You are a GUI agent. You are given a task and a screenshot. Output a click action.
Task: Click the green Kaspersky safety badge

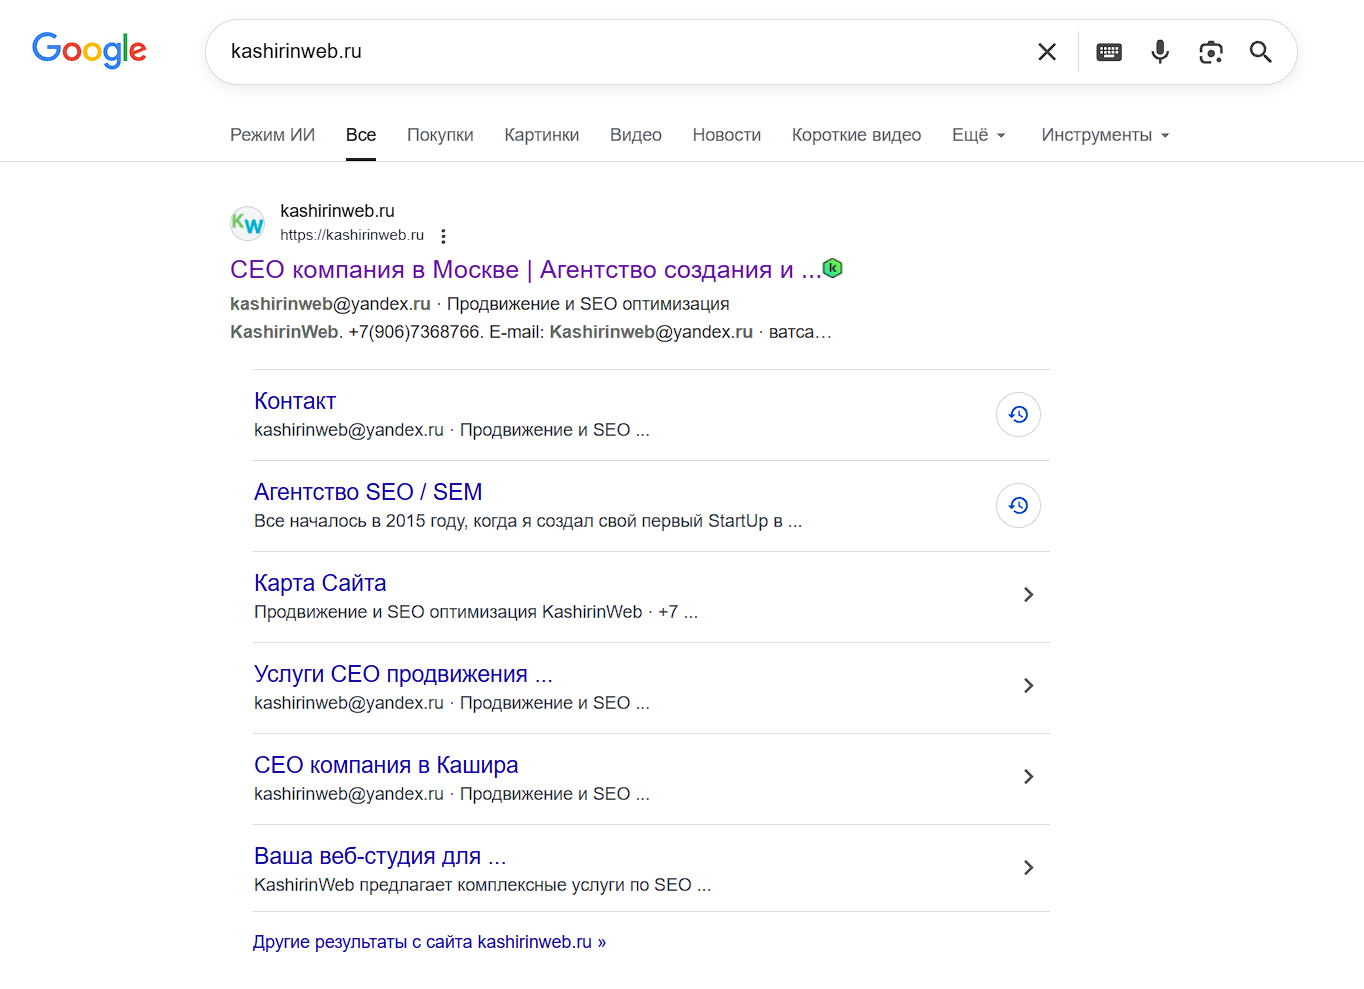tap(832, 268)
